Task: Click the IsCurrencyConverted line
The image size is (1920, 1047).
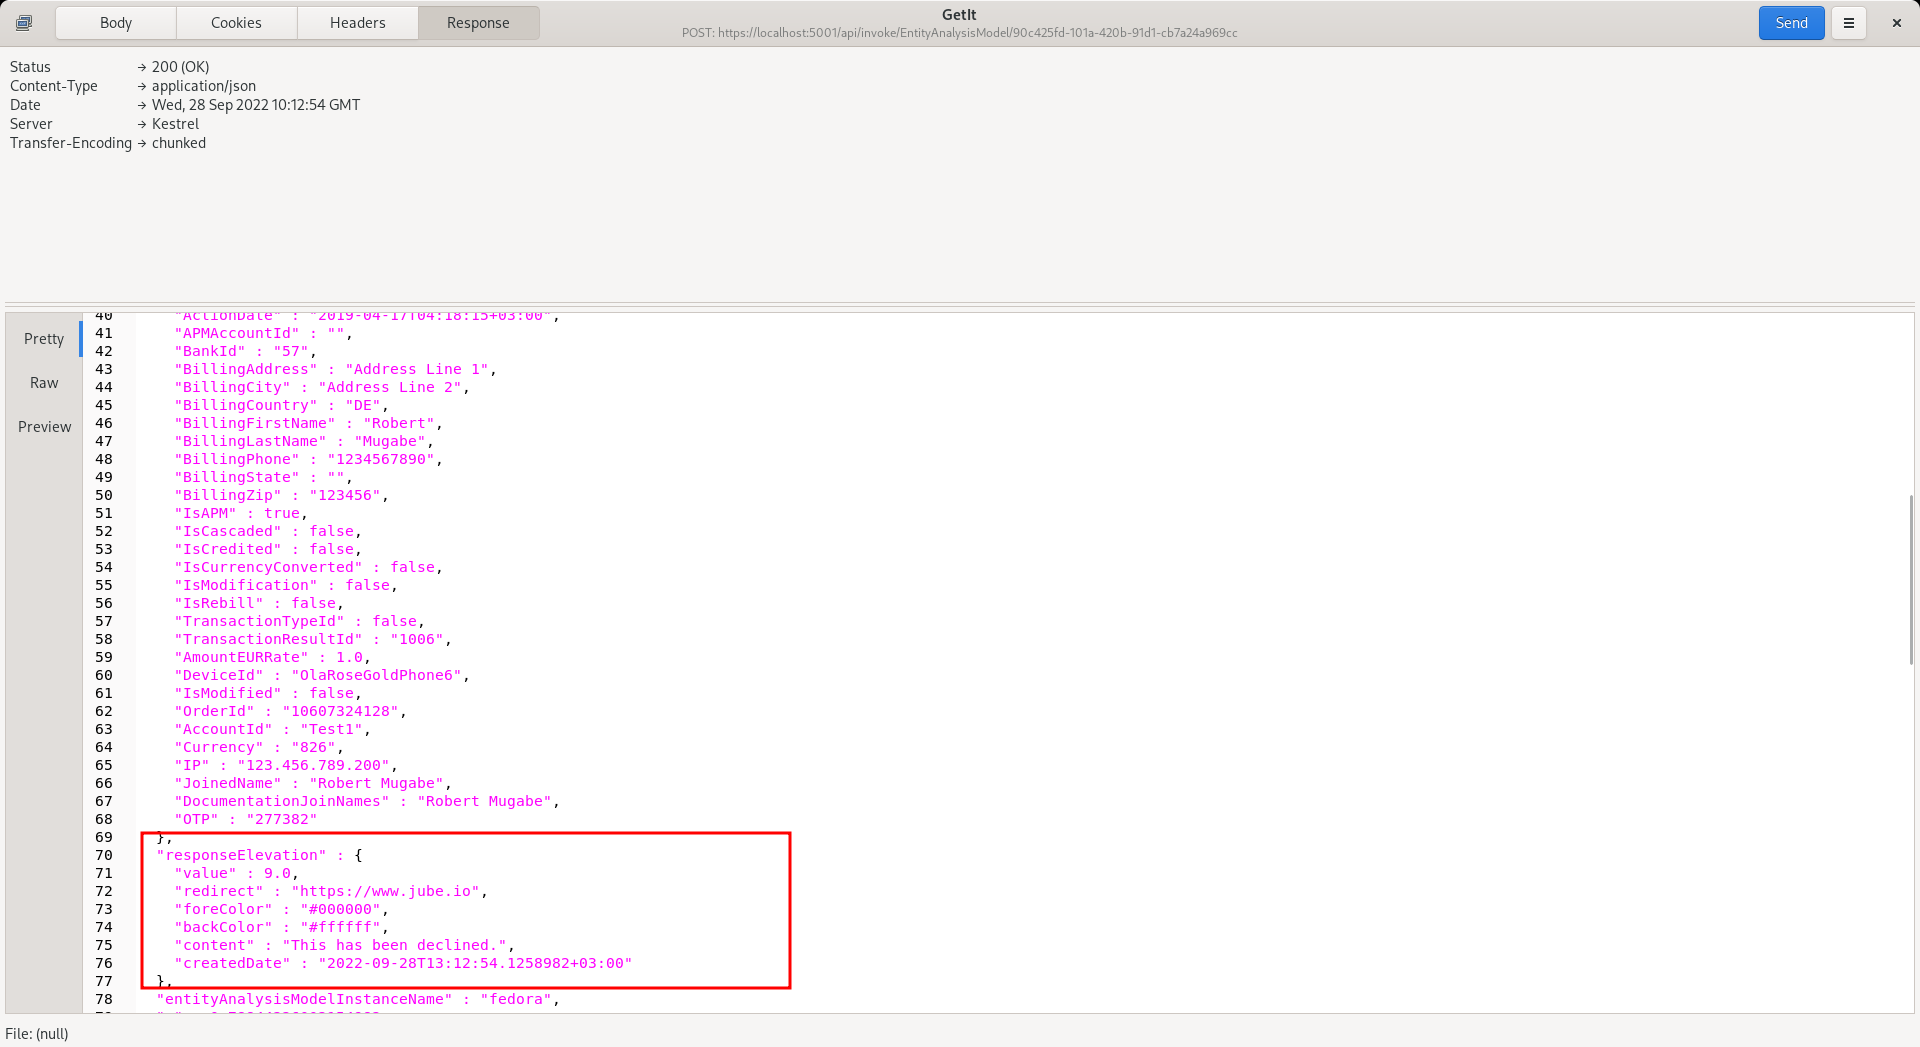Action: pos(308,567)
